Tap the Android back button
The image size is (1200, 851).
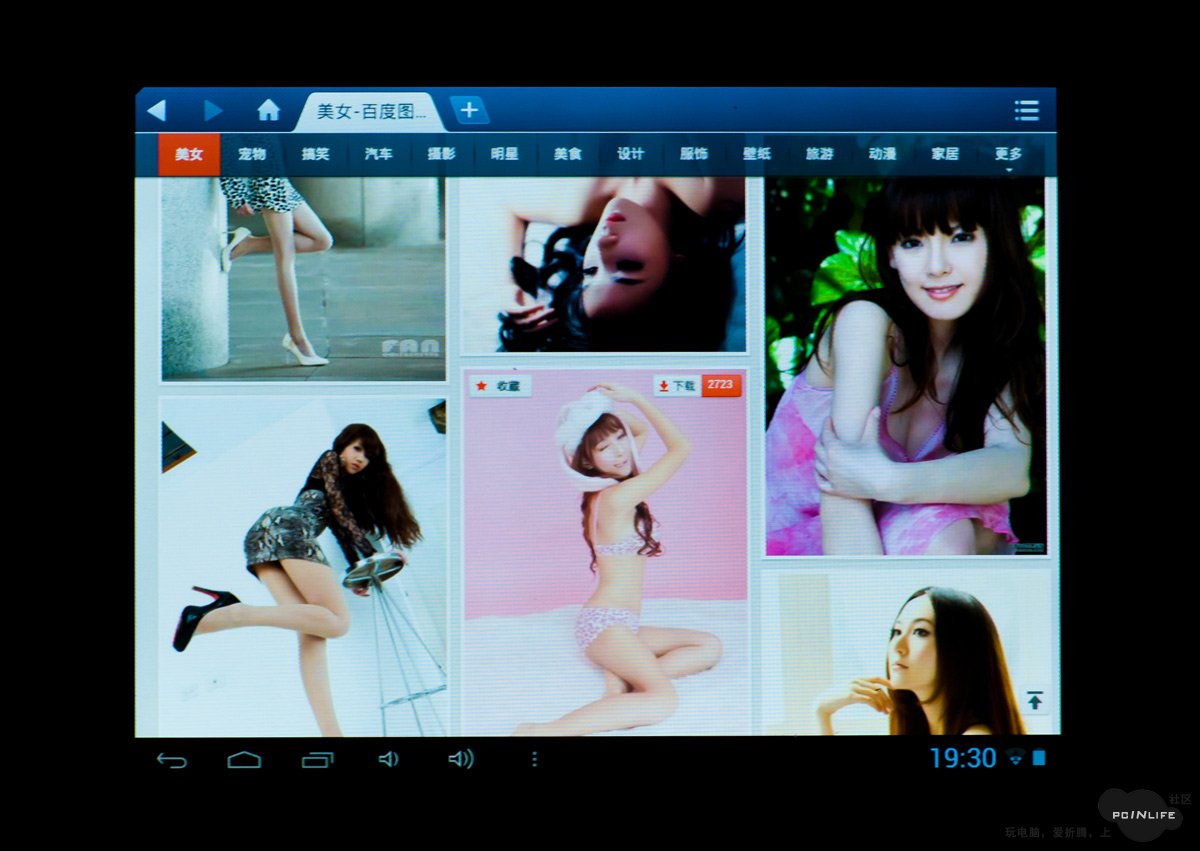coord(172,760)
